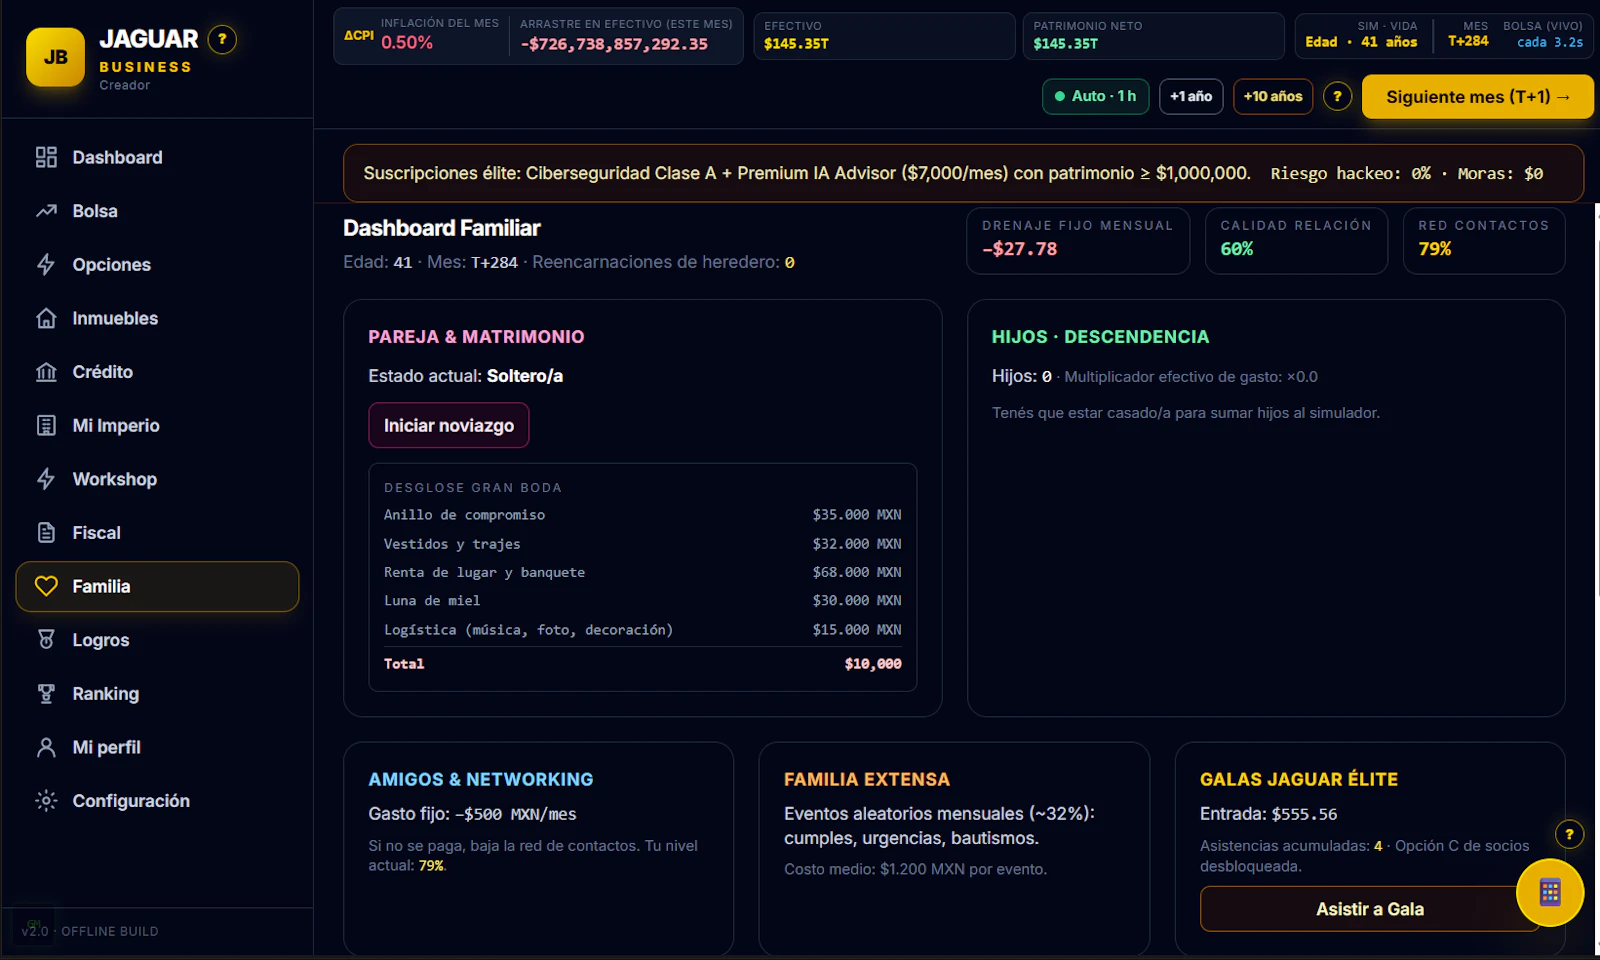Click Drenaje Fijo Mensual card

click(1078, 240)
